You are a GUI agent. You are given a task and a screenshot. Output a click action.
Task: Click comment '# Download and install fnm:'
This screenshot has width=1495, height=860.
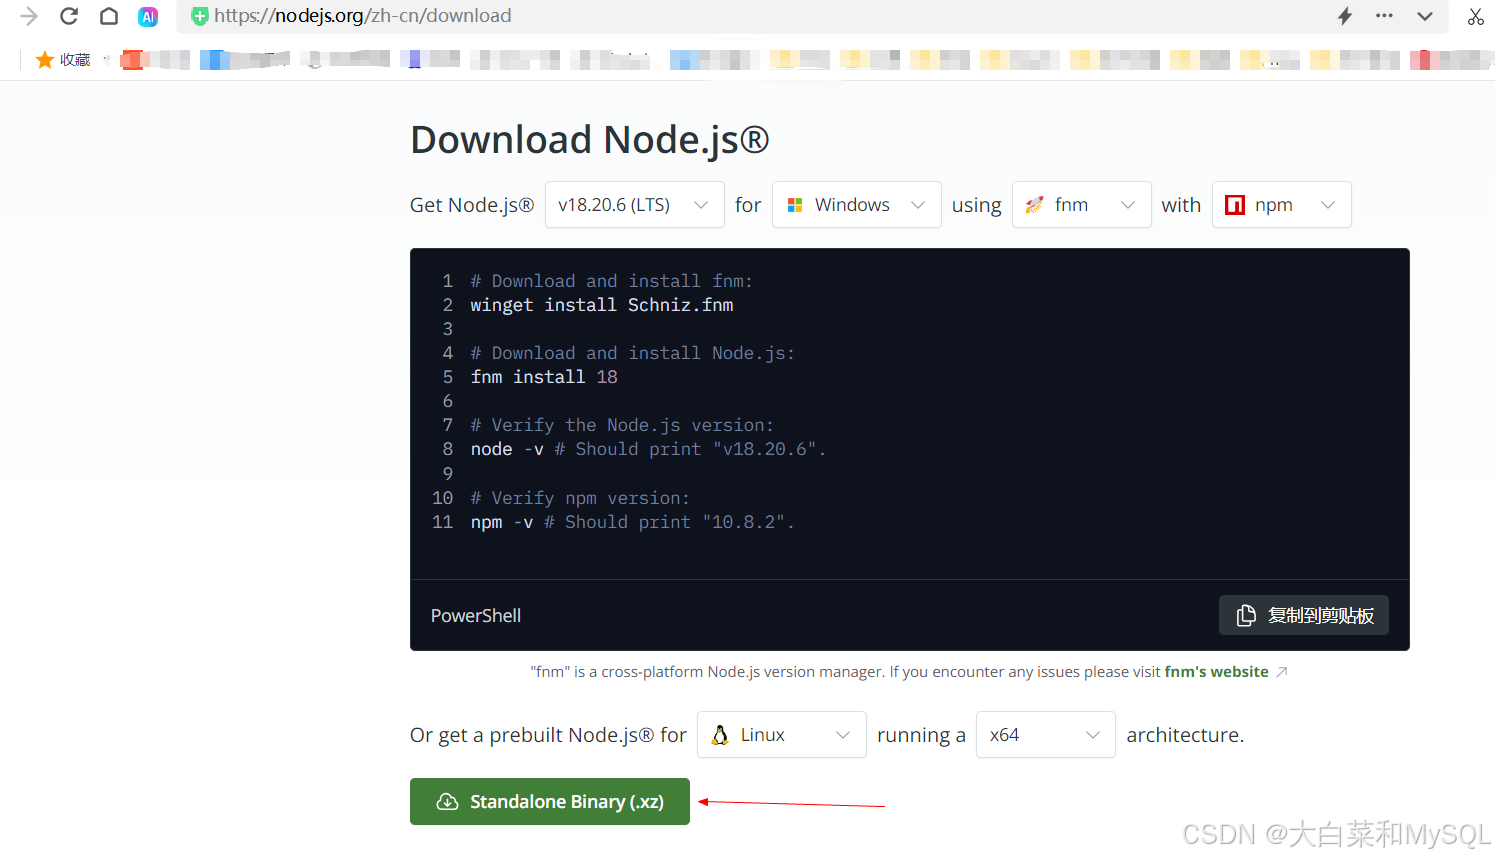pos(611,281)
